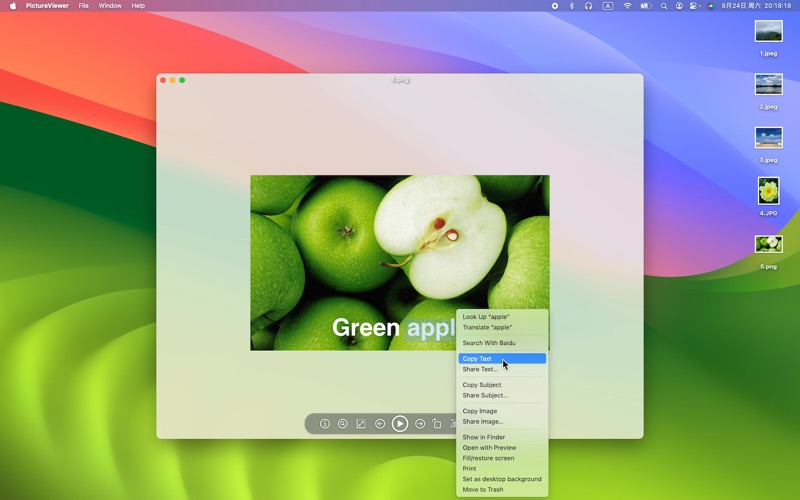This screenshot has height=500, width=800.
Task: Click the image info icon in toolbar
Action: pos(325,424)
